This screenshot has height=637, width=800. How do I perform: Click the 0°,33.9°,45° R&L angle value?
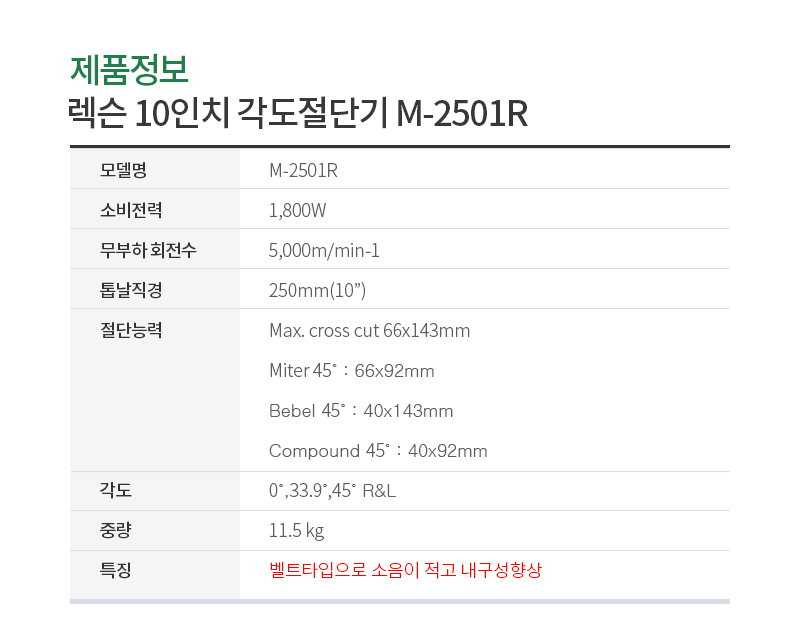coord(332,490)
